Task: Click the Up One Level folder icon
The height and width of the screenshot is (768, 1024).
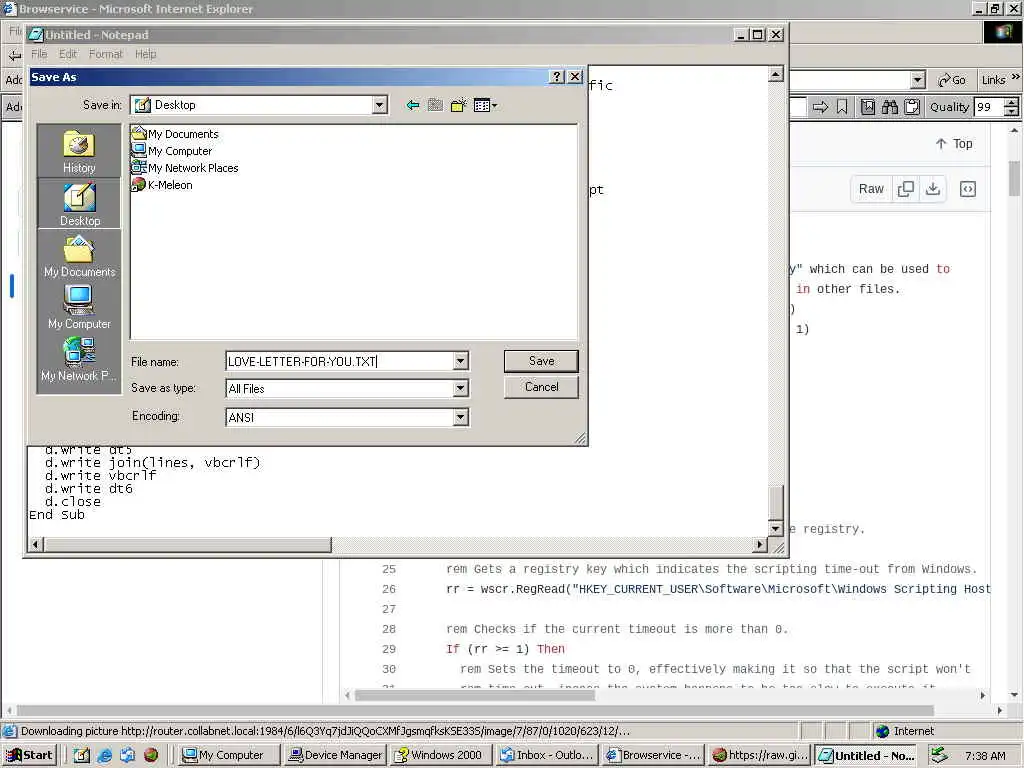Action: 436,105
